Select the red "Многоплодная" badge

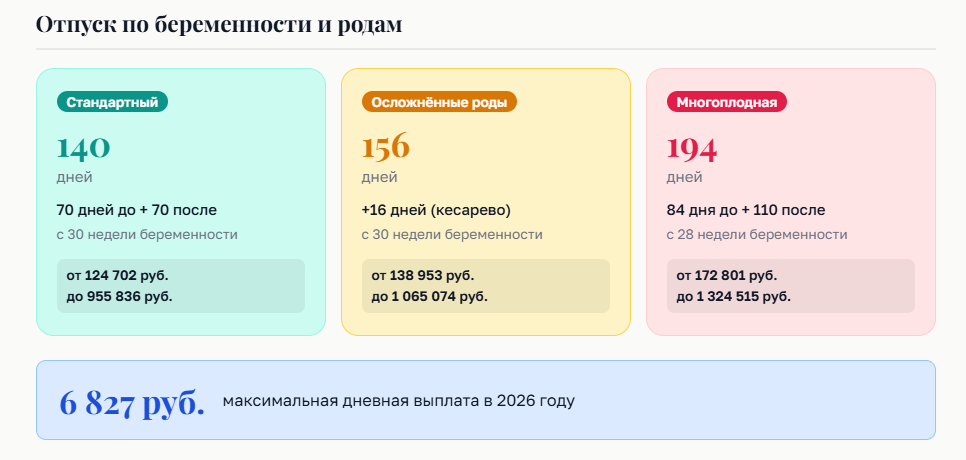727,101
